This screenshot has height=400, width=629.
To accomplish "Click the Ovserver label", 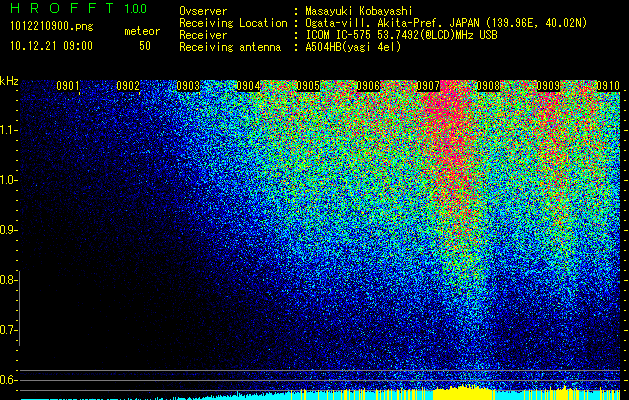I will pyautogui.click(x=203, y=11).
